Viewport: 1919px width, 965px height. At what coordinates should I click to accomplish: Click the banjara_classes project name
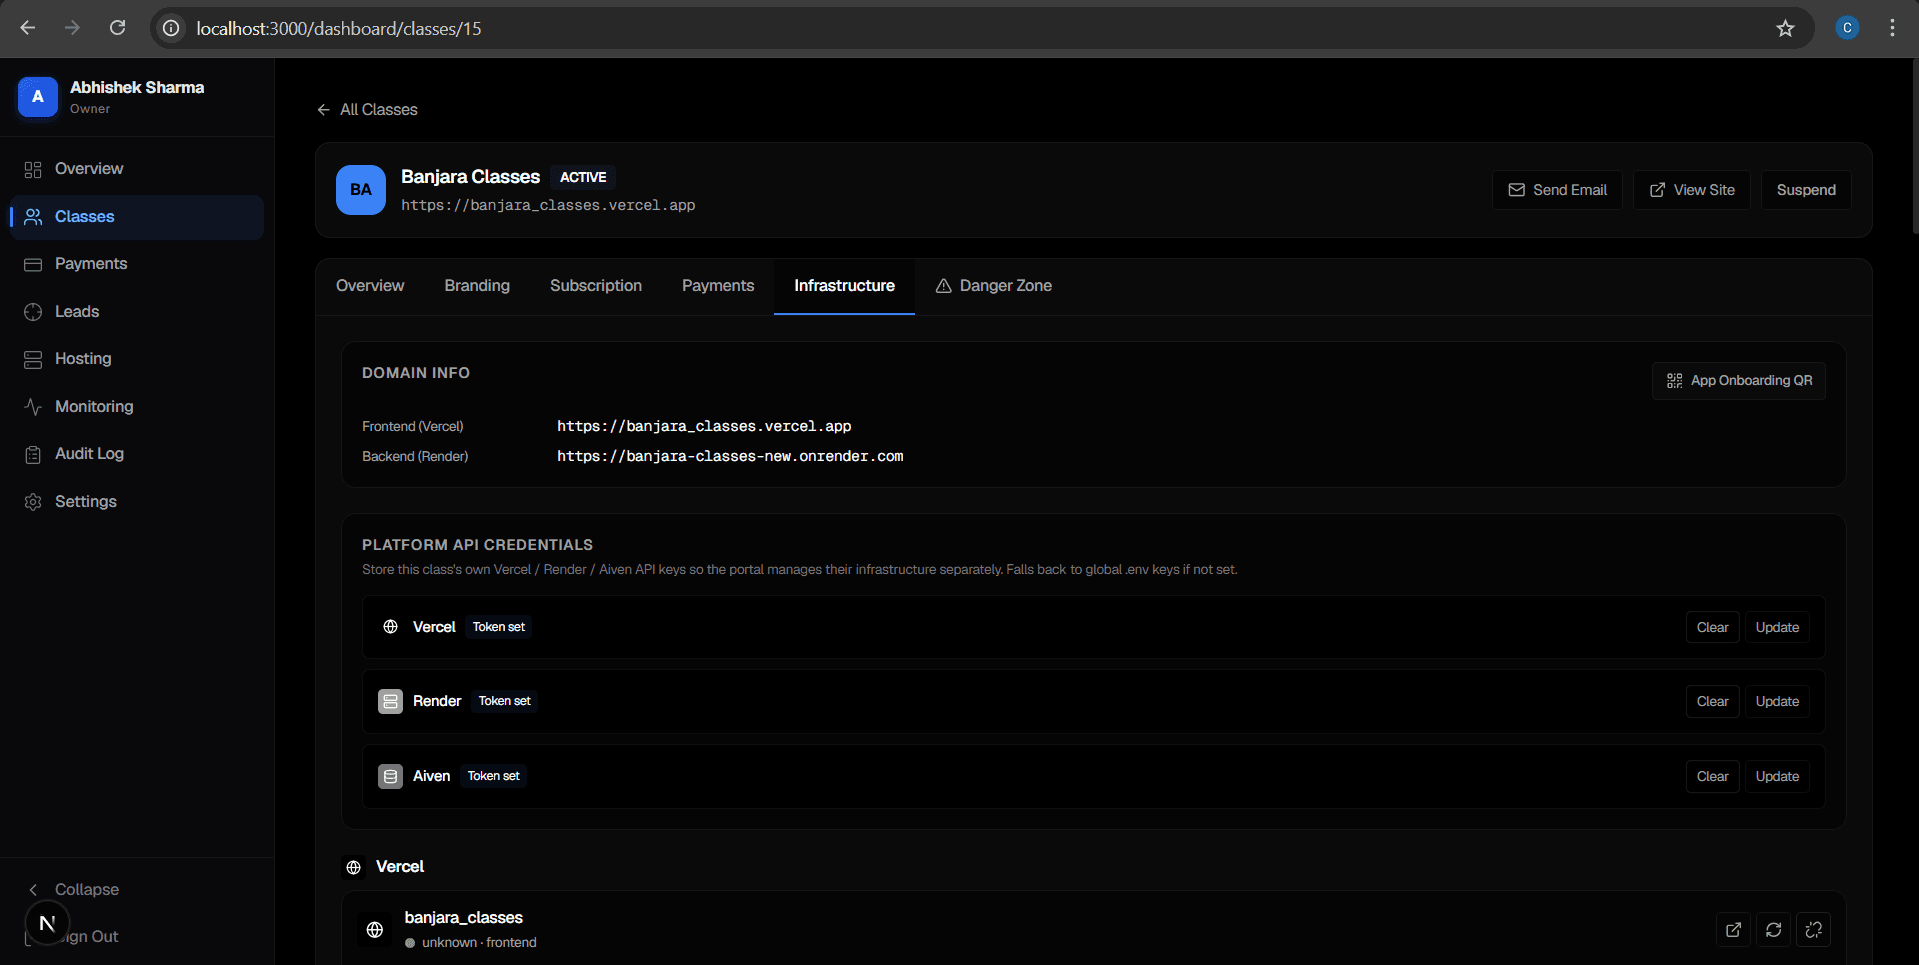[x=464, y=918]
